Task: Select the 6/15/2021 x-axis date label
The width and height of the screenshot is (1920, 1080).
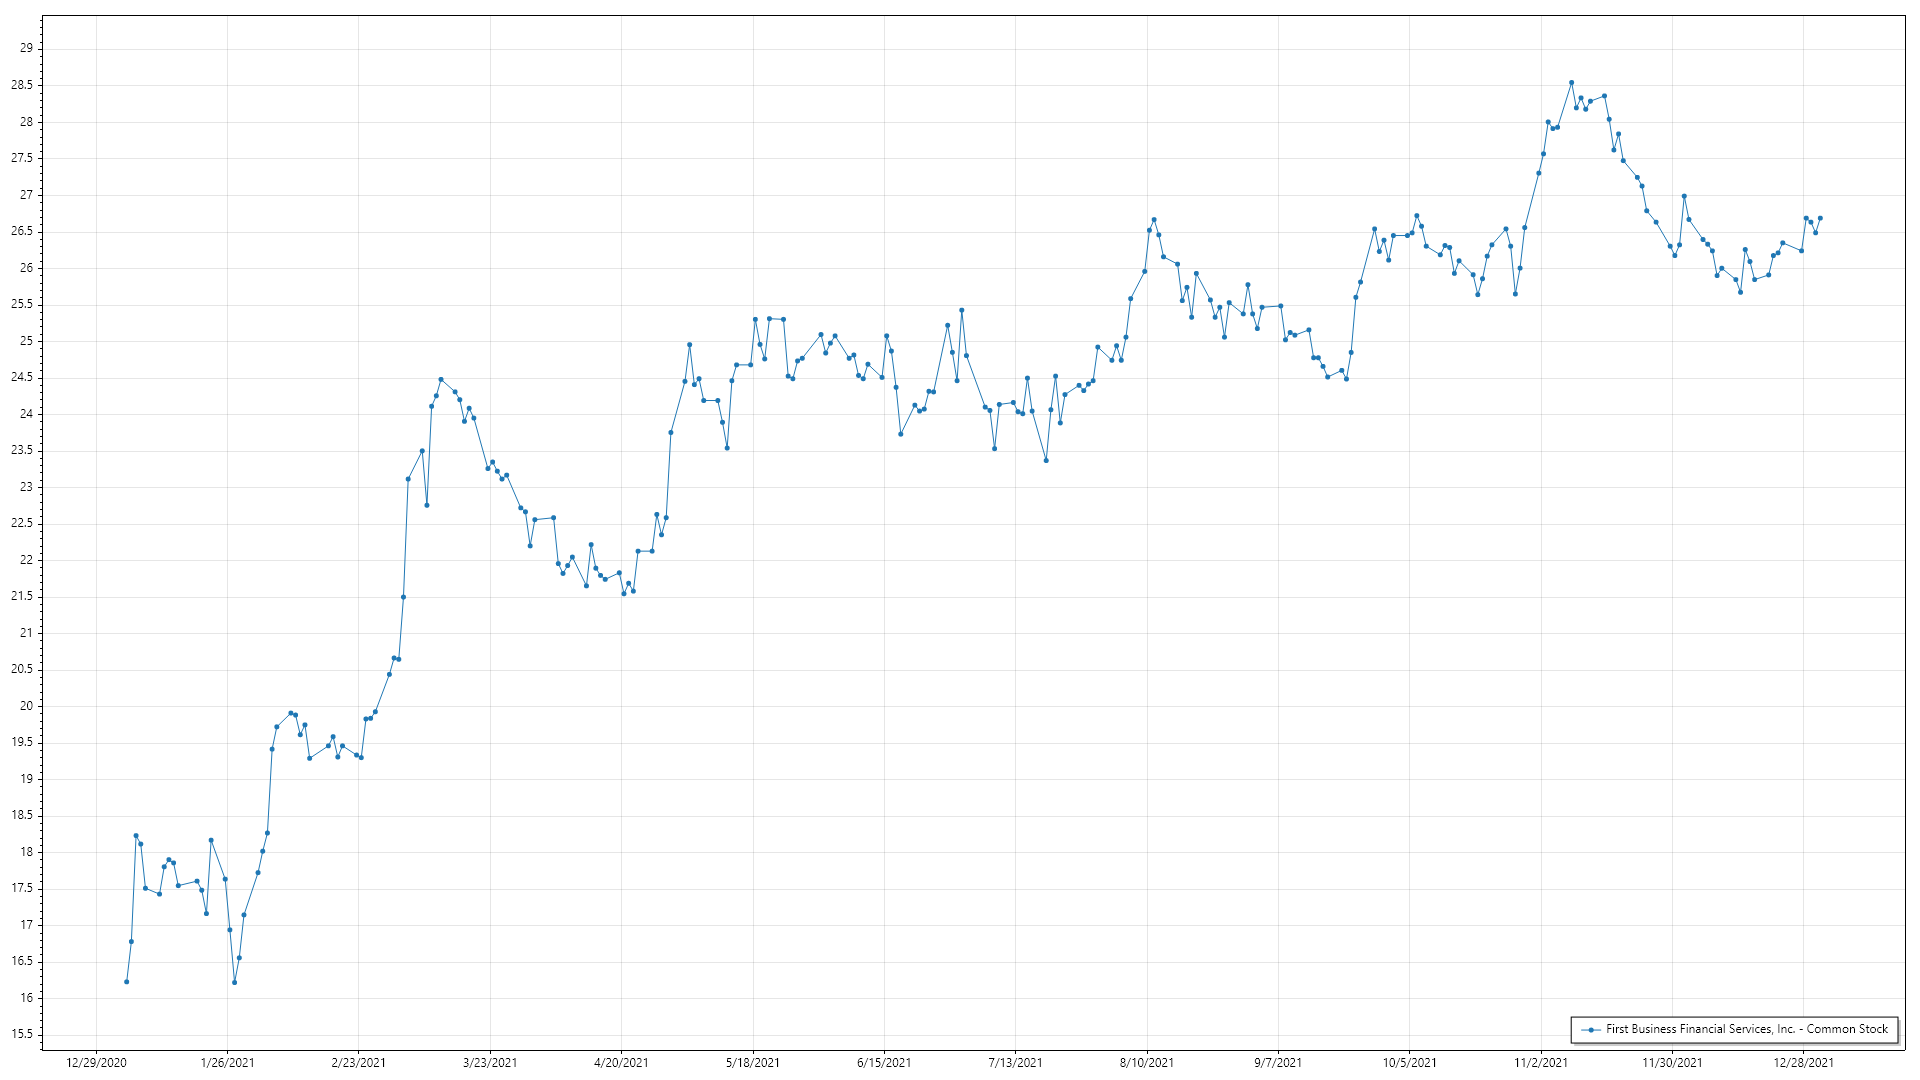Action: (884, 1063)
